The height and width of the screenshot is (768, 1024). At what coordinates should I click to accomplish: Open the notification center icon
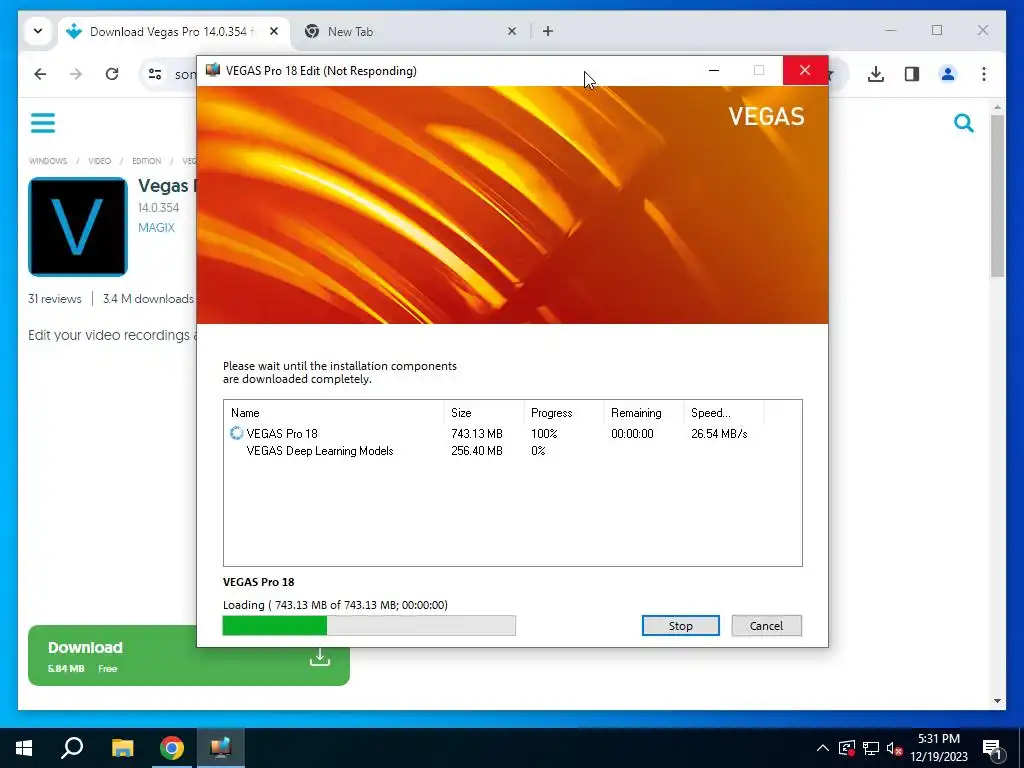[993, 749]
